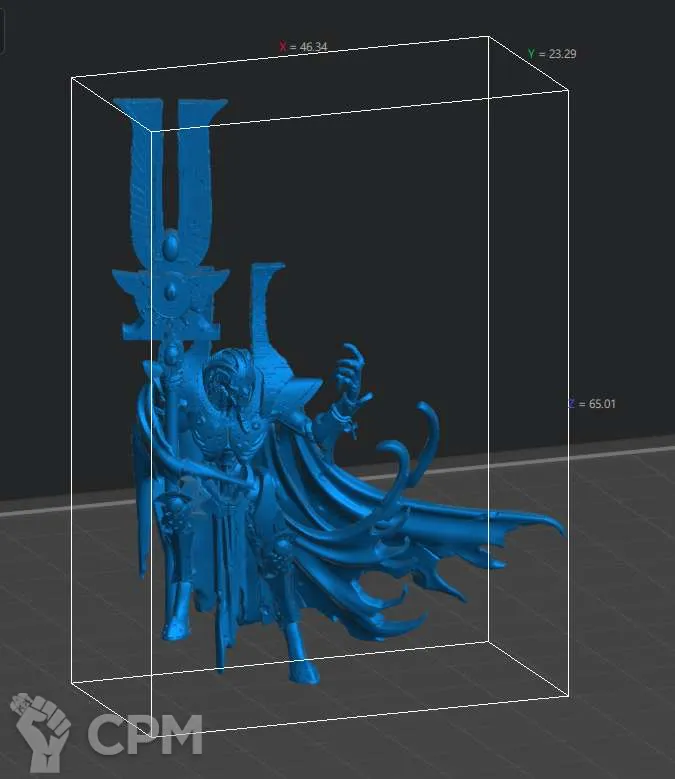Viewport: 675px width, 779px height.
Task: Click the Z = 65.01 height label
Action: (593, 404)
